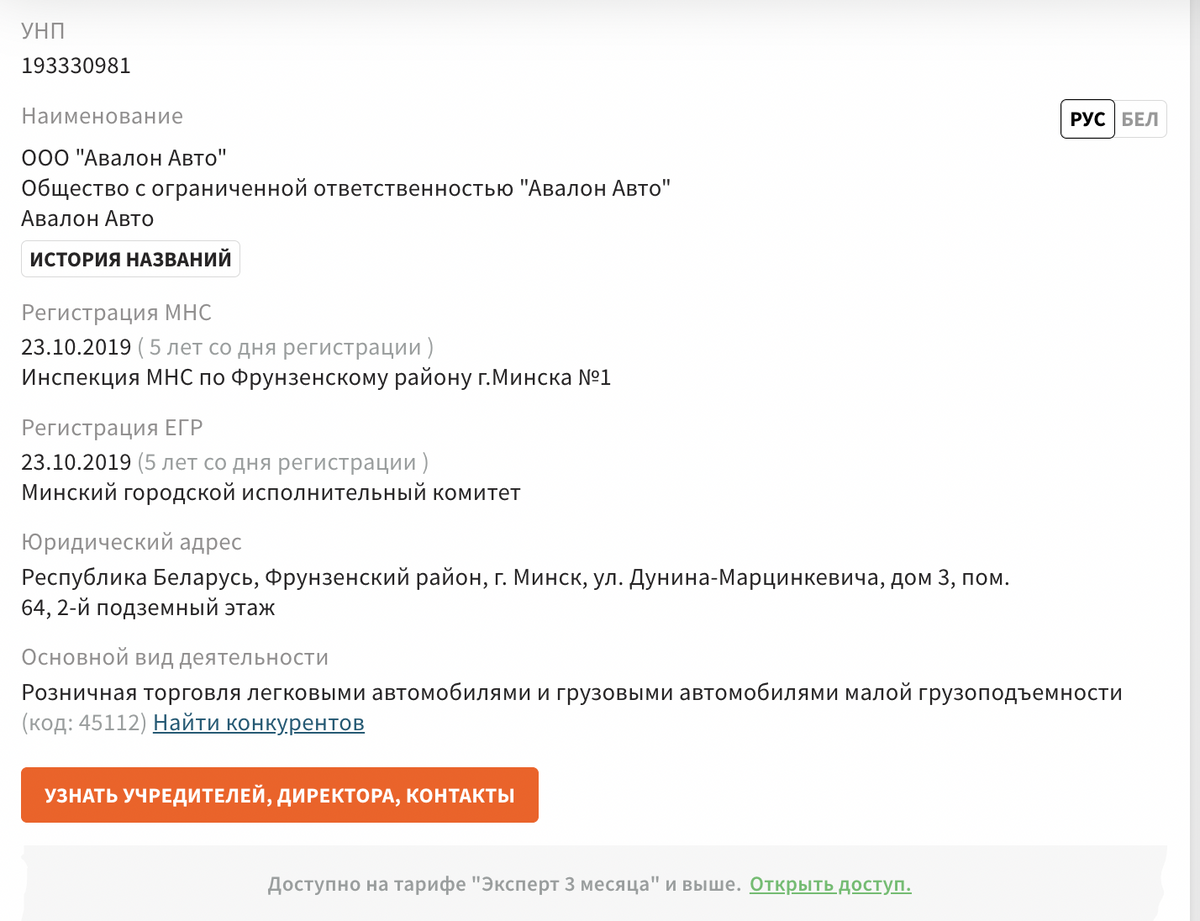
Task: Click the Найти конкурентов link
Action: point(258,723)
